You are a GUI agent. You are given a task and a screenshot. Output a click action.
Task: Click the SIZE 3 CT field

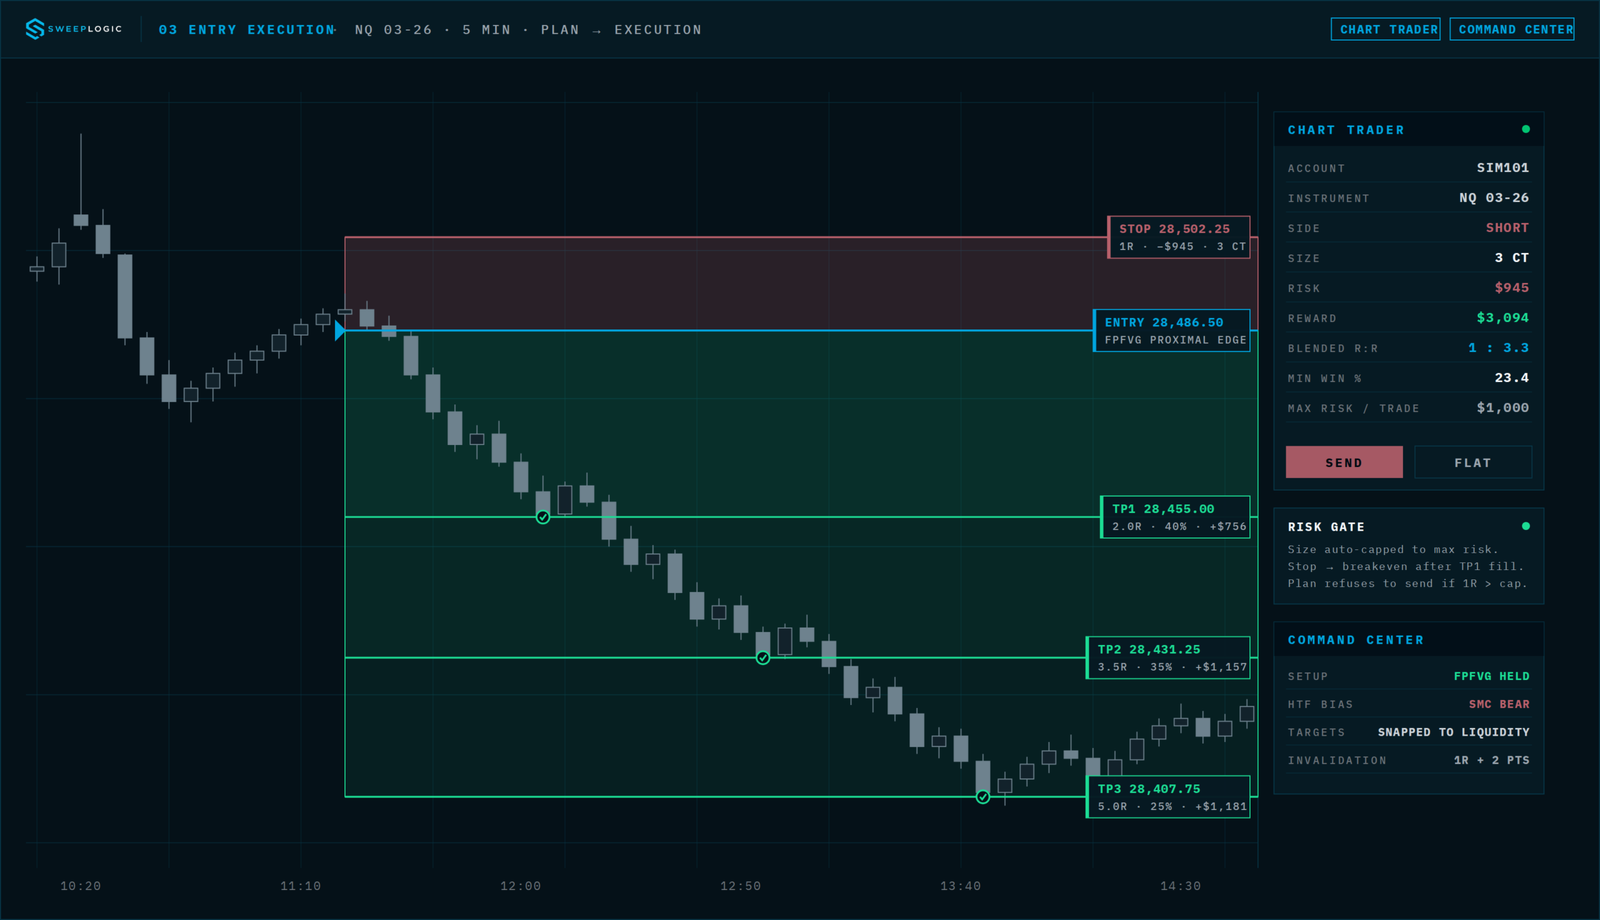click(1408, 258)
